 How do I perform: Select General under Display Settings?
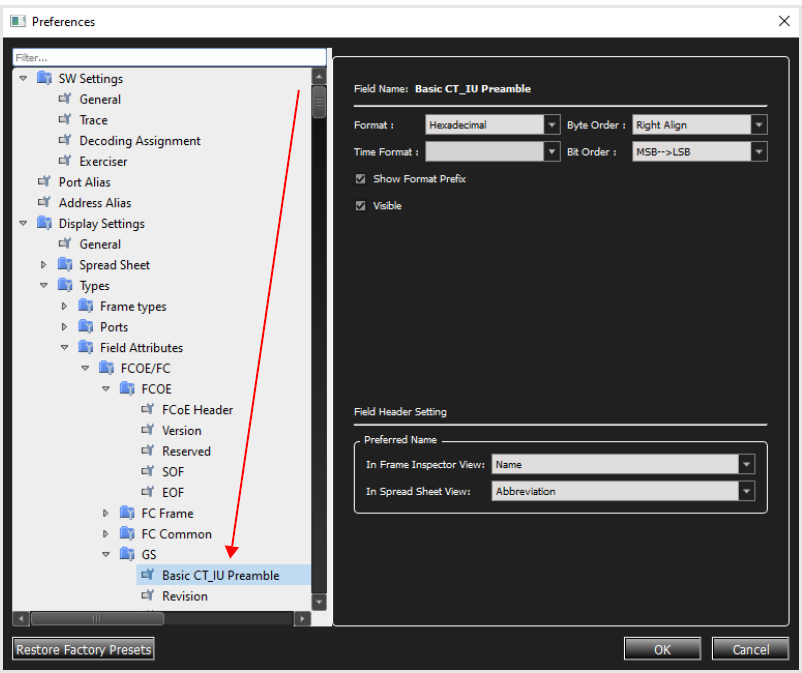point(100,244)
